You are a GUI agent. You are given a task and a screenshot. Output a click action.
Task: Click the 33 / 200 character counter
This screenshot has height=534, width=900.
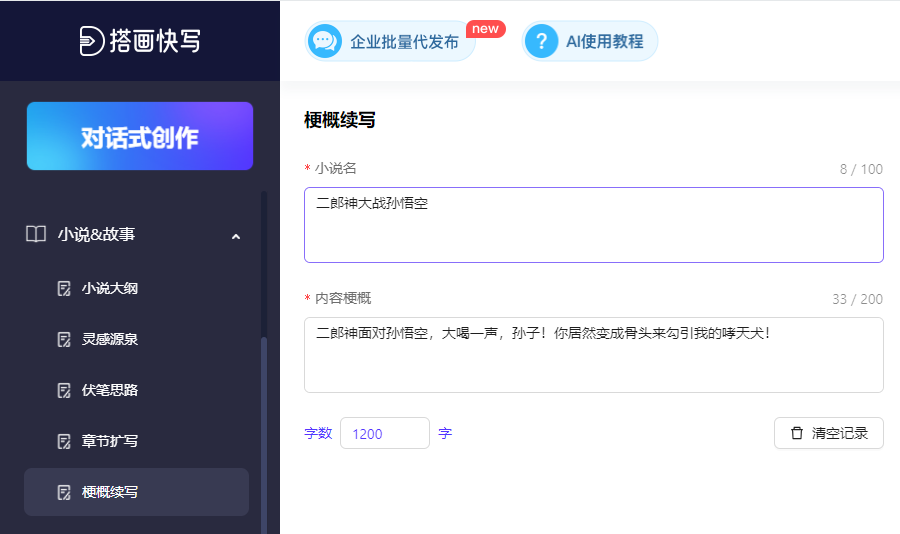[858, 299]
